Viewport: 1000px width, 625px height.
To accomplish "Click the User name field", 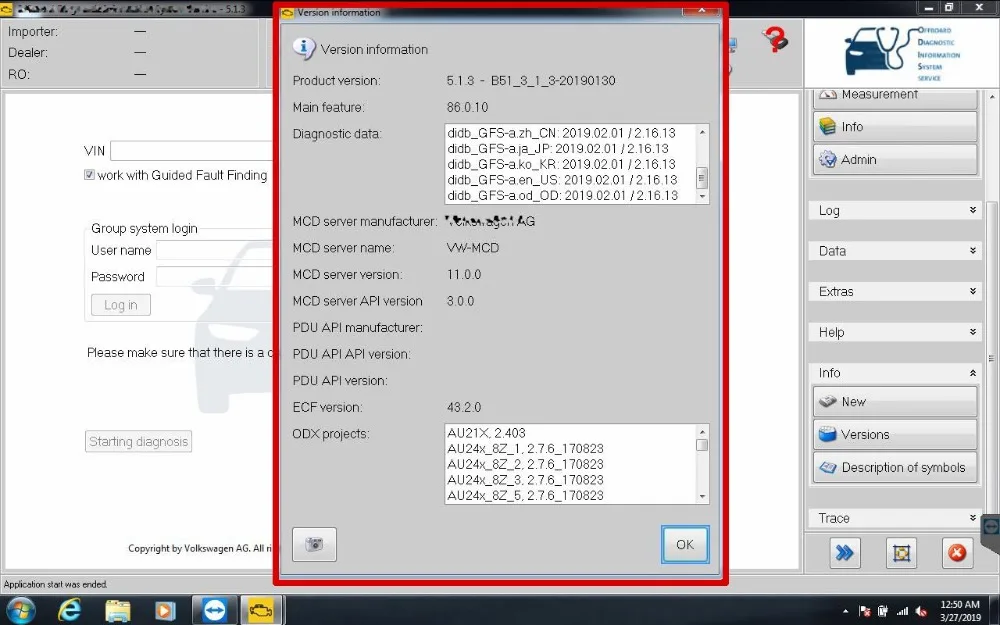I will (216, 250).
